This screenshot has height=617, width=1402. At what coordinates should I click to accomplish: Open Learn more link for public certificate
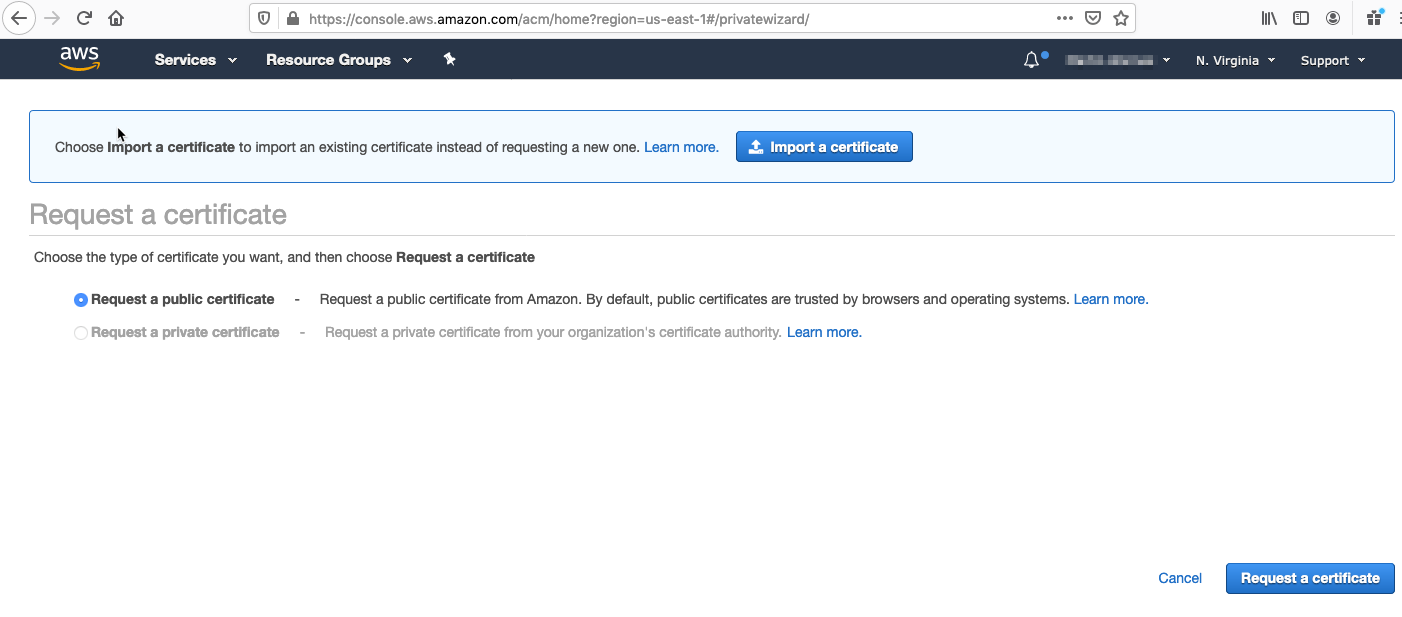pos(1111,299)
